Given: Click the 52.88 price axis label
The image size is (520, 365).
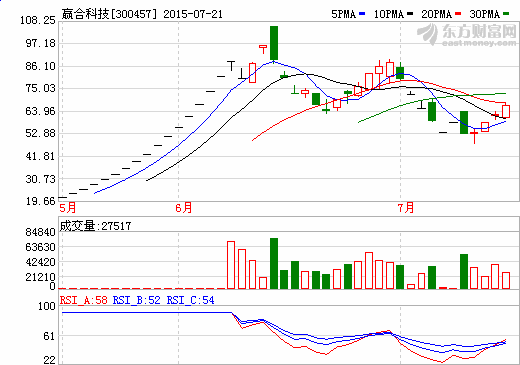Looking at the screenshot, I should pyautogui.click(x=40, y=133).
